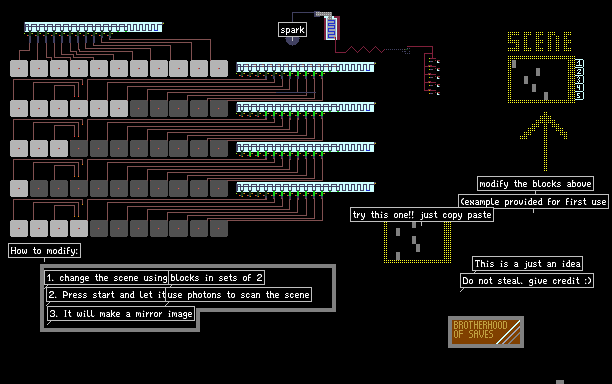This screenshot has width=612, height=384.
Task: Open the 'try this one!! just copy paste' sign
Action: 422,215
